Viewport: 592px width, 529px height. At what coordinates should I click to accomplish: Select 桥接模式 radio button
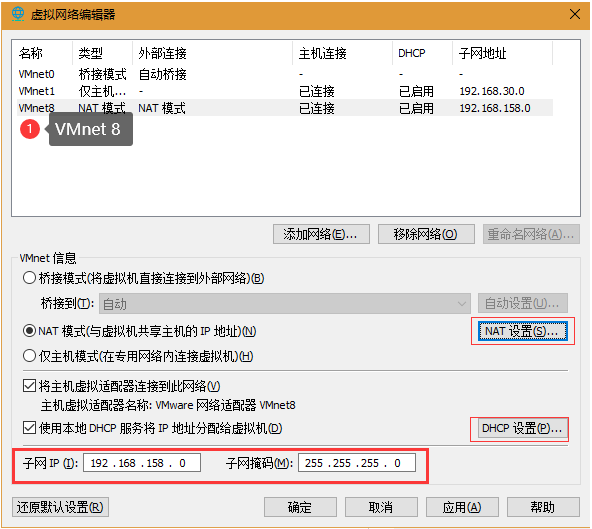click(x=29, y=278)
